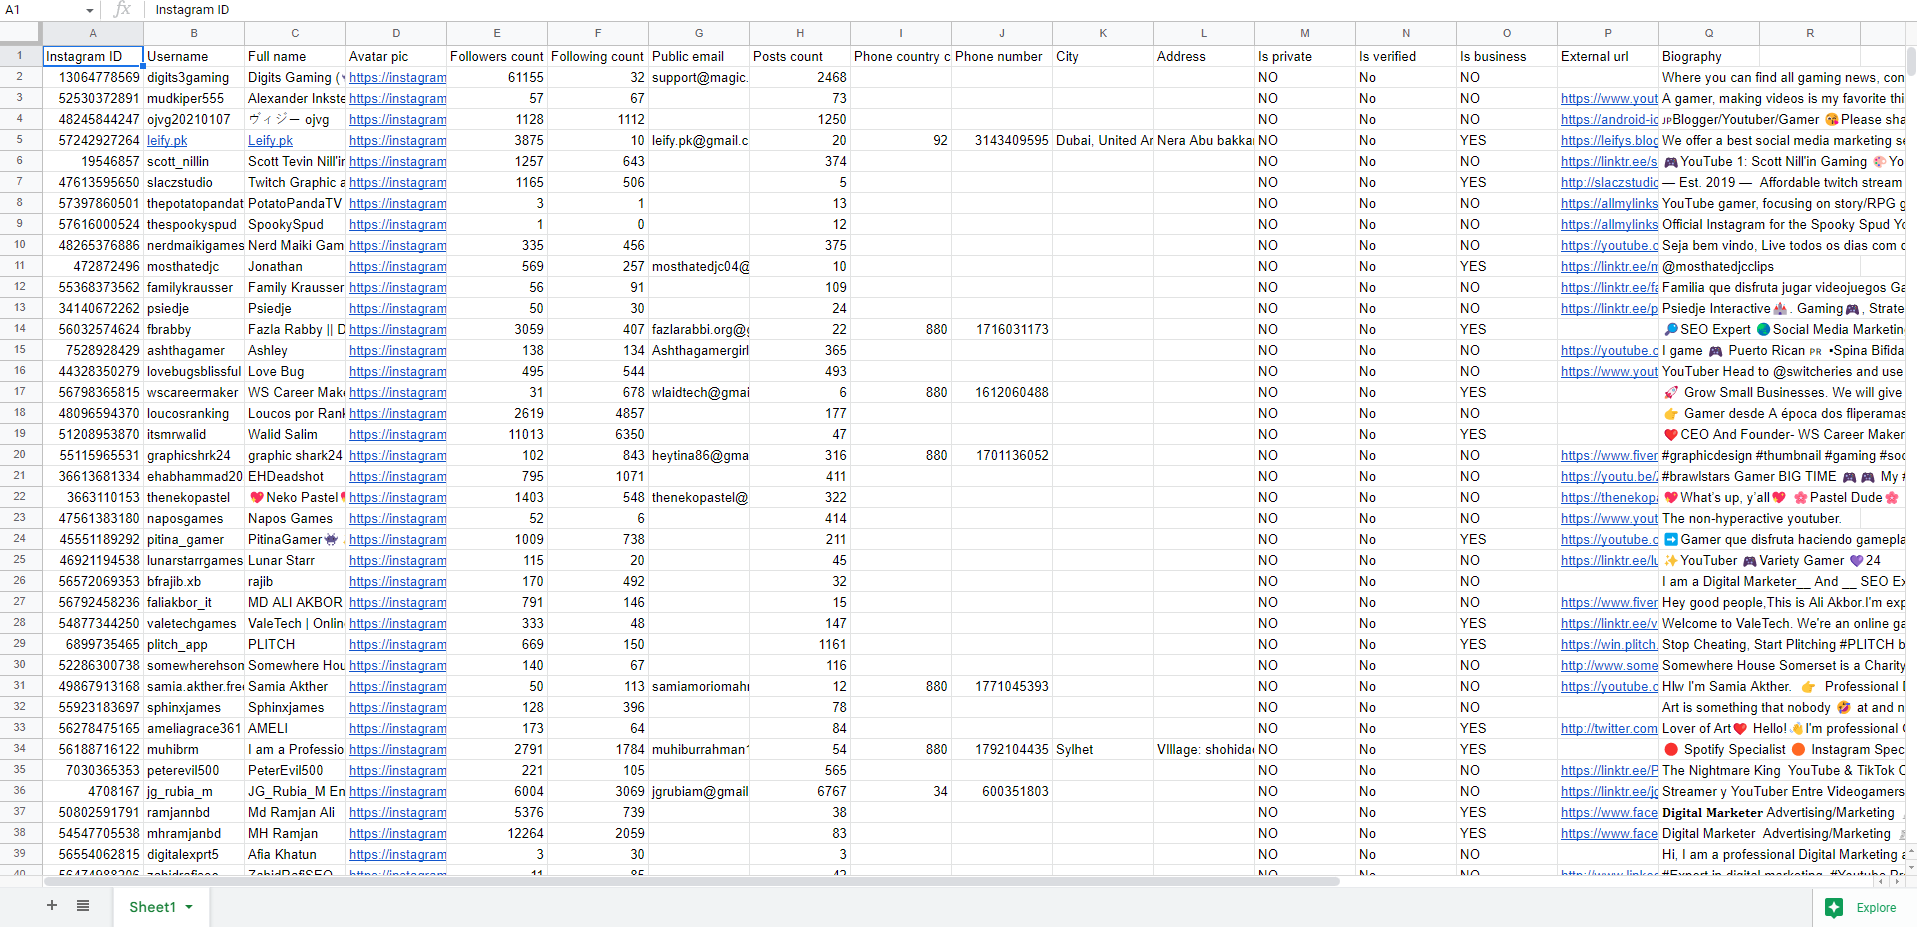Select column A header
This screenshot has height=927, width=1917.
[93, 33]
